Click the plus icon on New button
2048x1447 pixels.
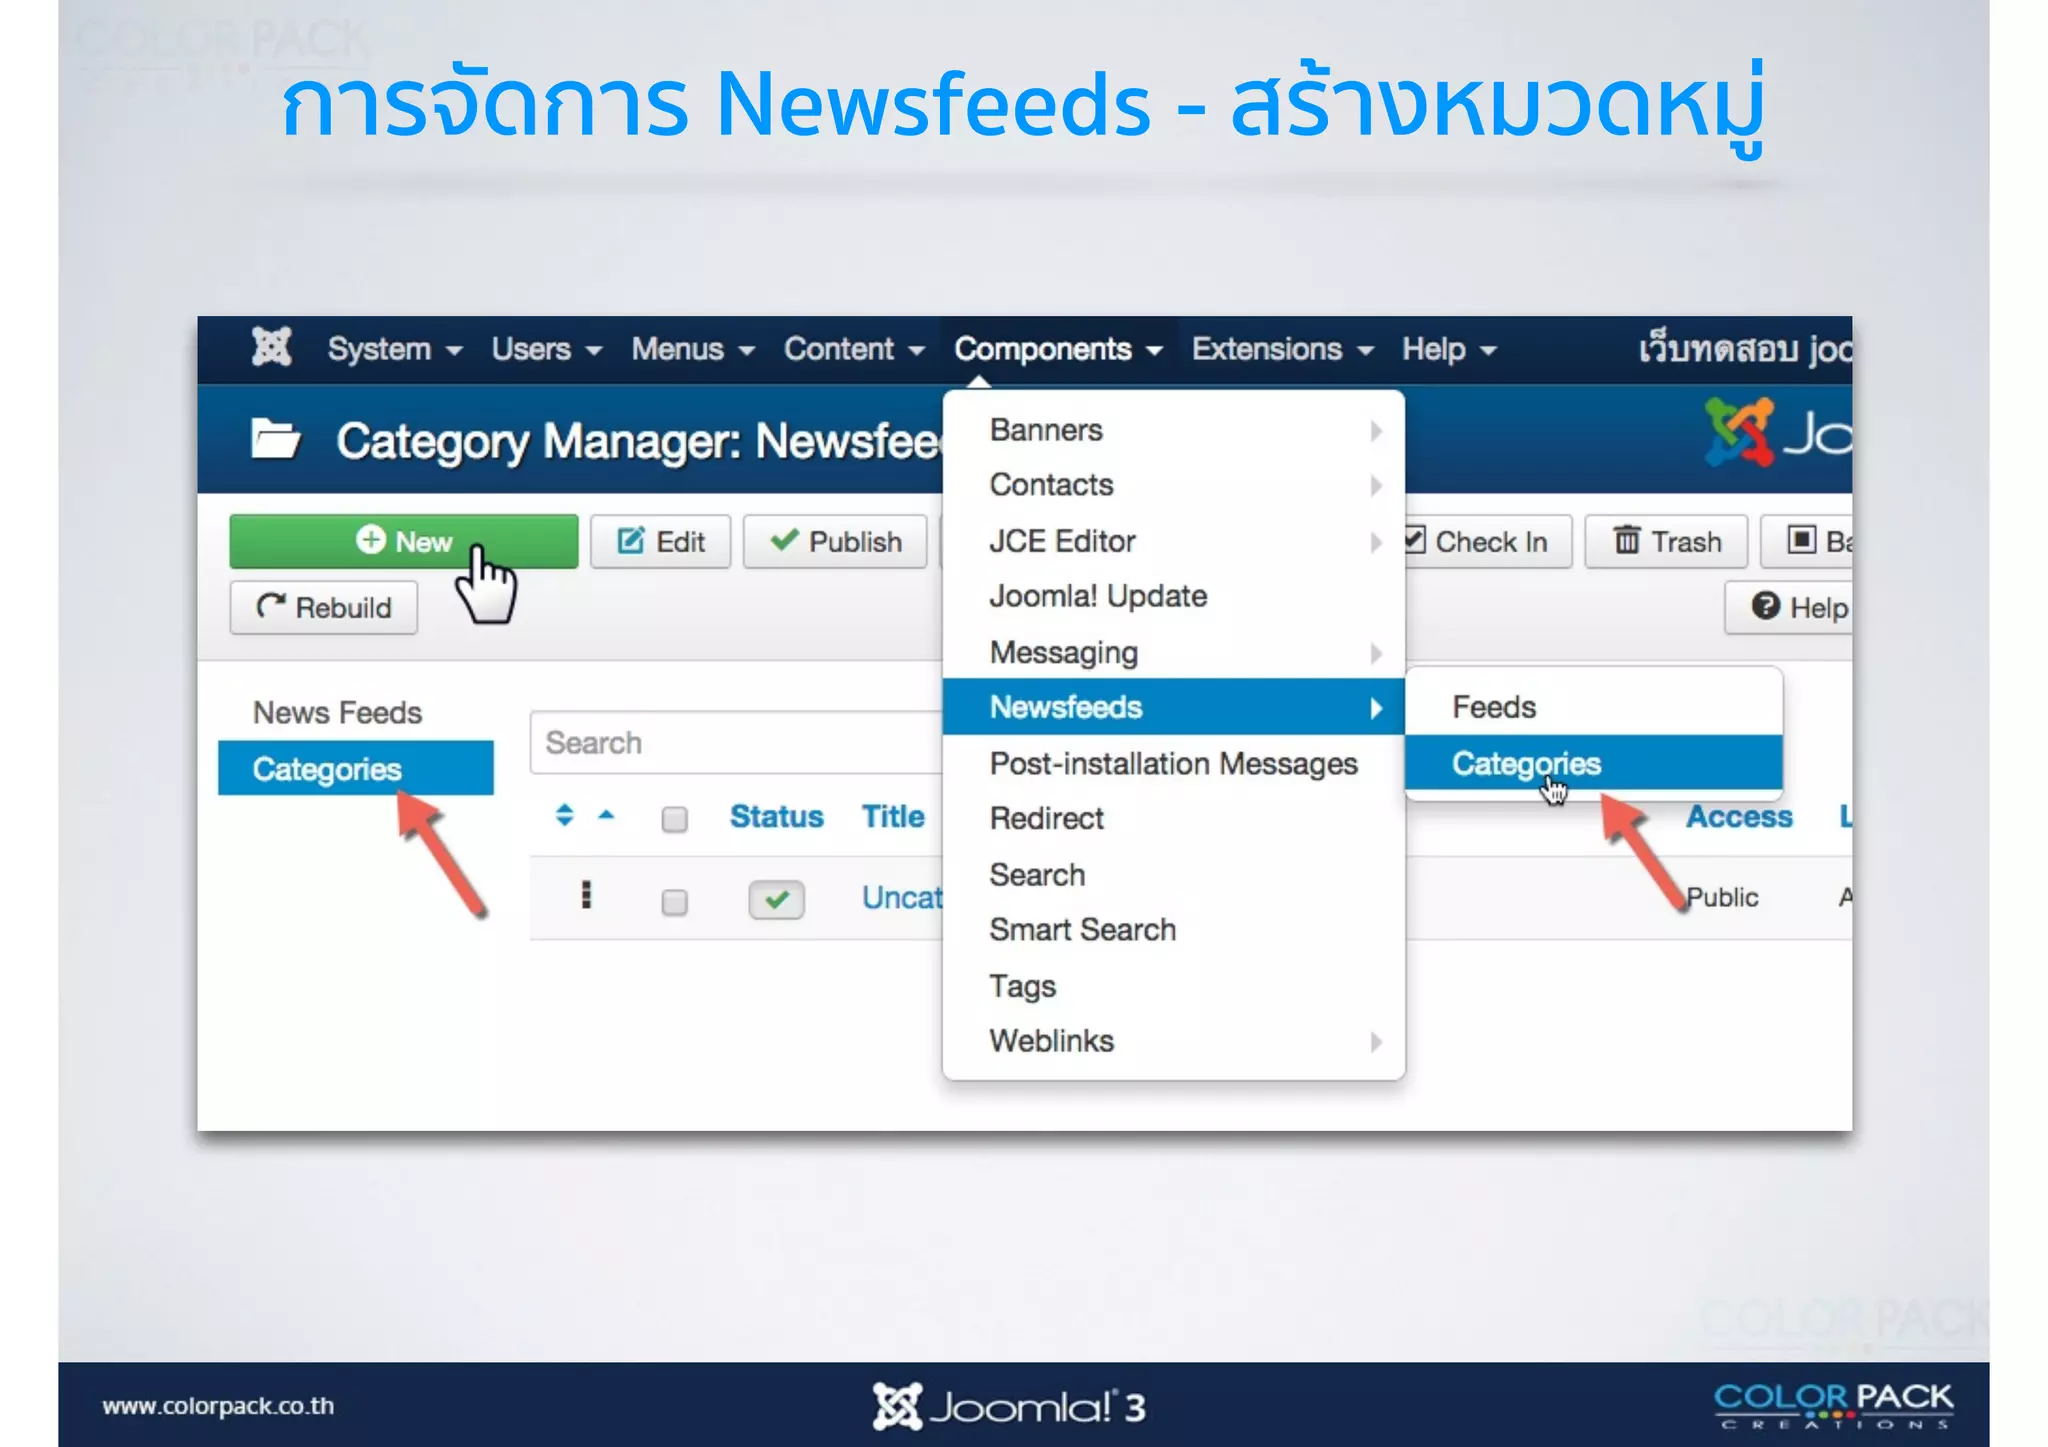coord(370,540)
